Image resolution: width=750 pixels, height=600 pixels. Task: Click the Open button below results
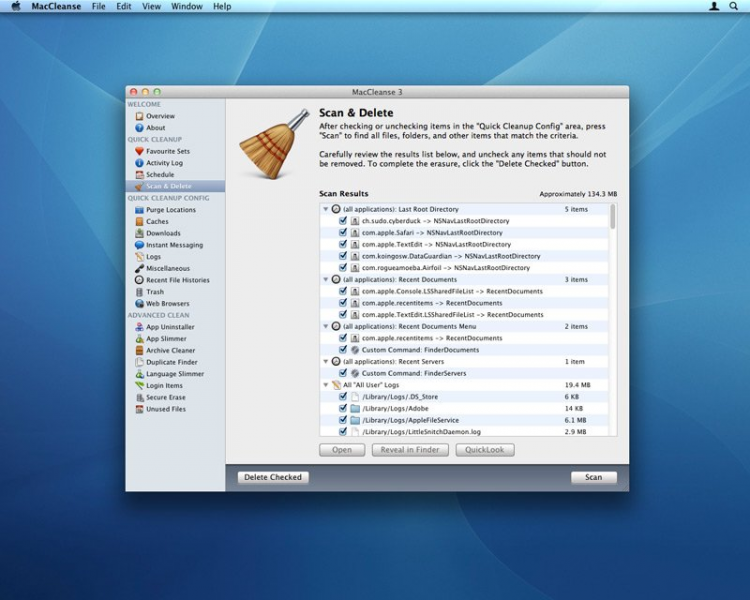(342, 450)
